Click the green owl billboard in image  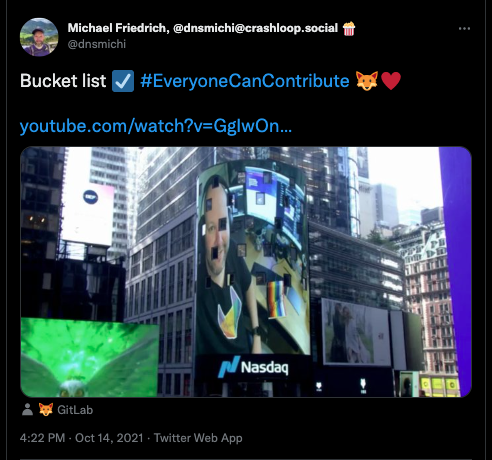[89, 357]
